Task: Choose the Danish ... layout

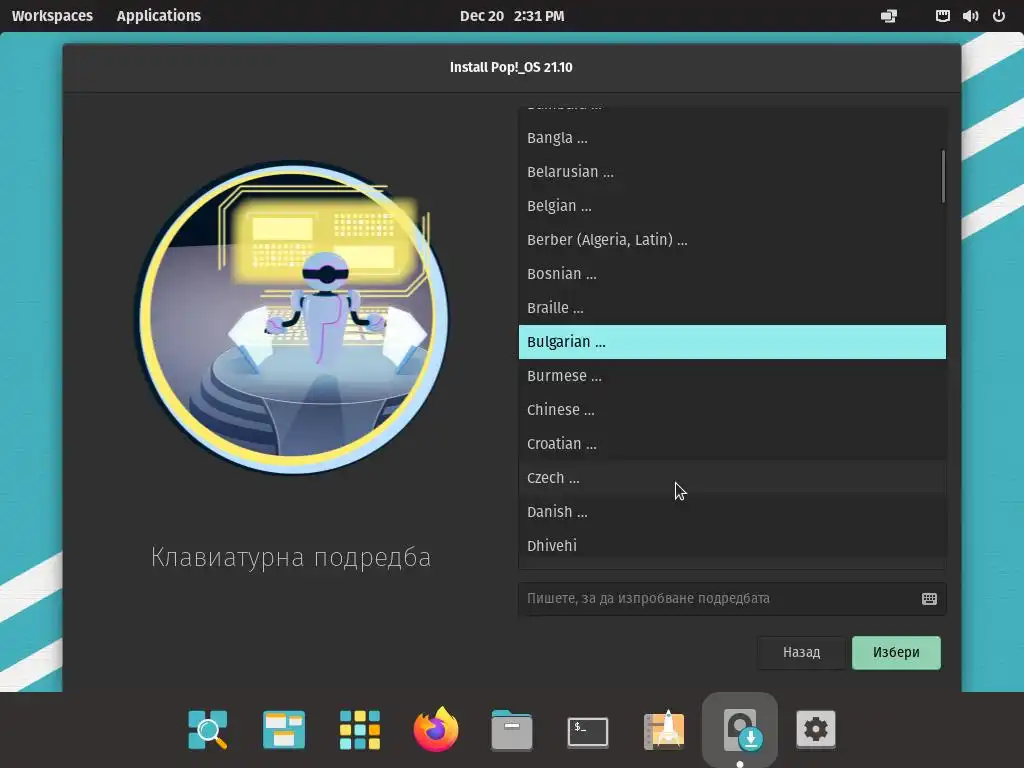Action: [732, 511]
